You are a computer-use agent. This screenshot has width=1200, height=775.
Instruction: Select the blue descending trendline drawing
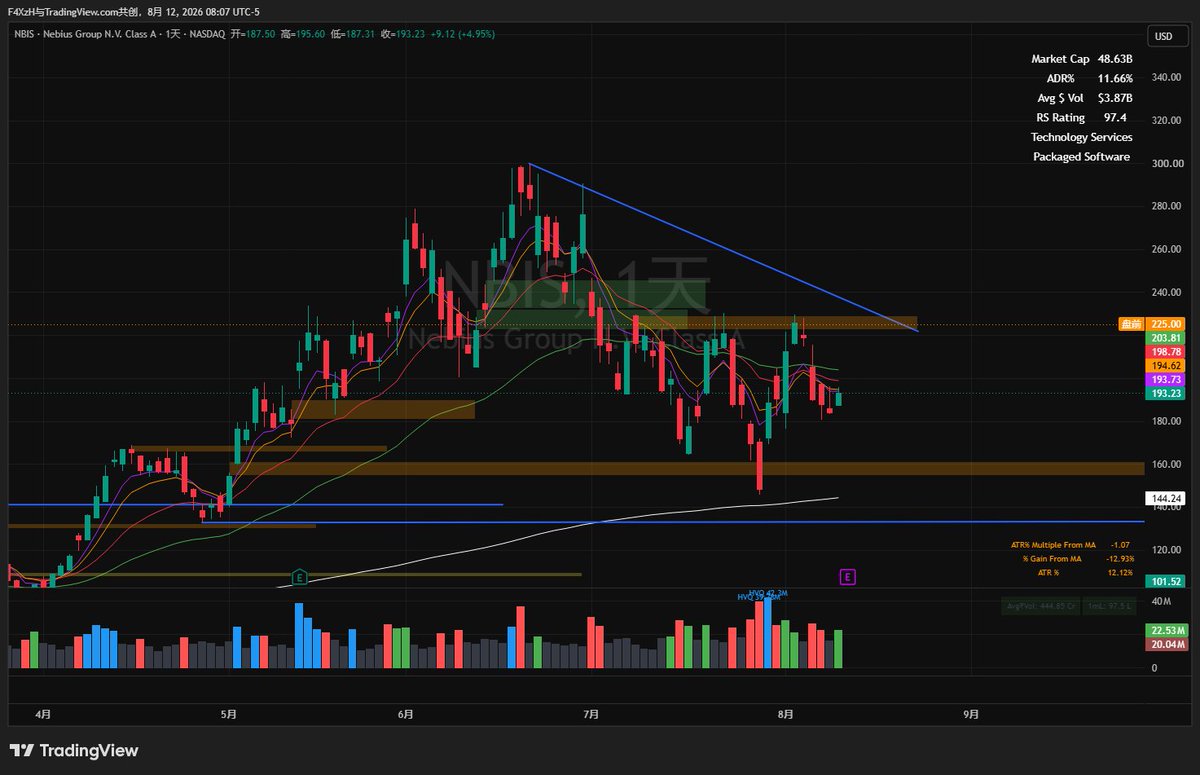point(723,247)
